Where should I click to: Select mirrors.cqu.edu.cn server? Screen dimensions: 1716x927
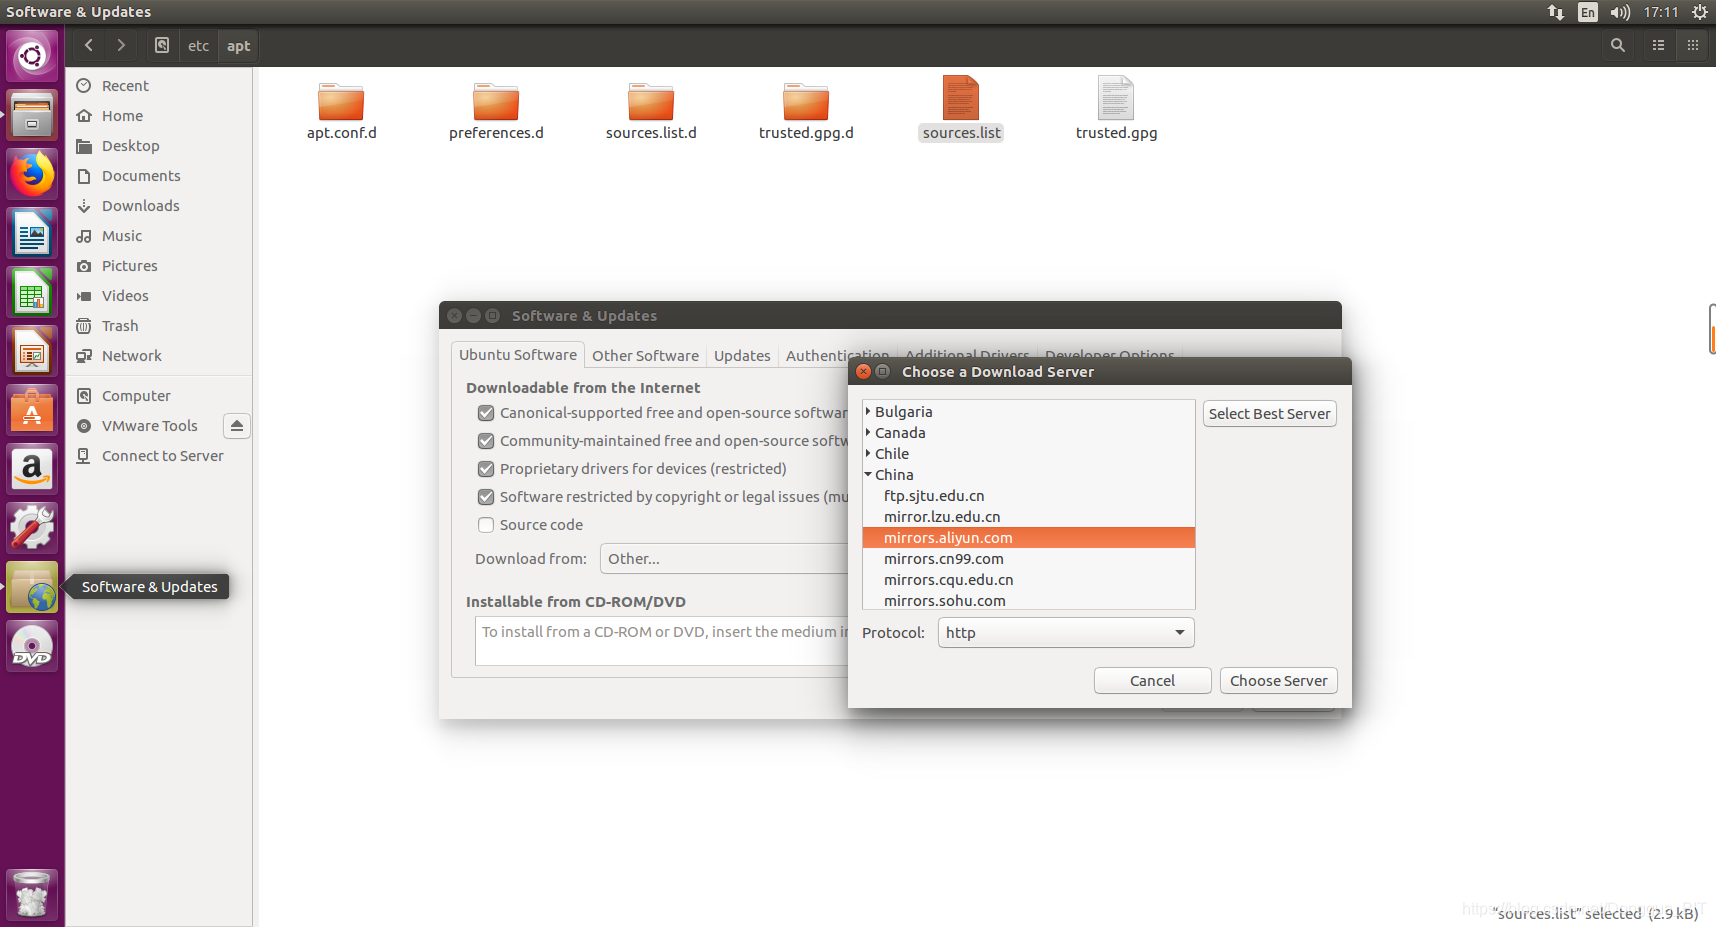click(1028, 580)
